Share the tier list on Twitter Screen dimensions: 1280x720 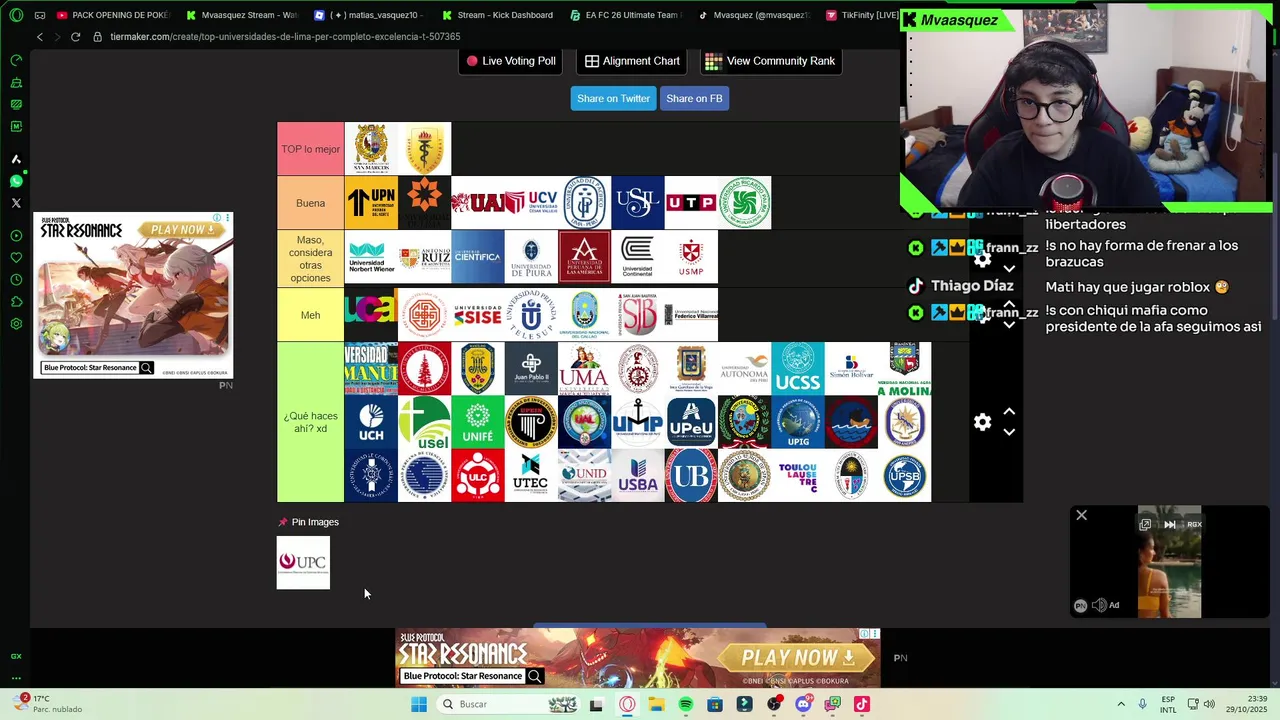613,98
